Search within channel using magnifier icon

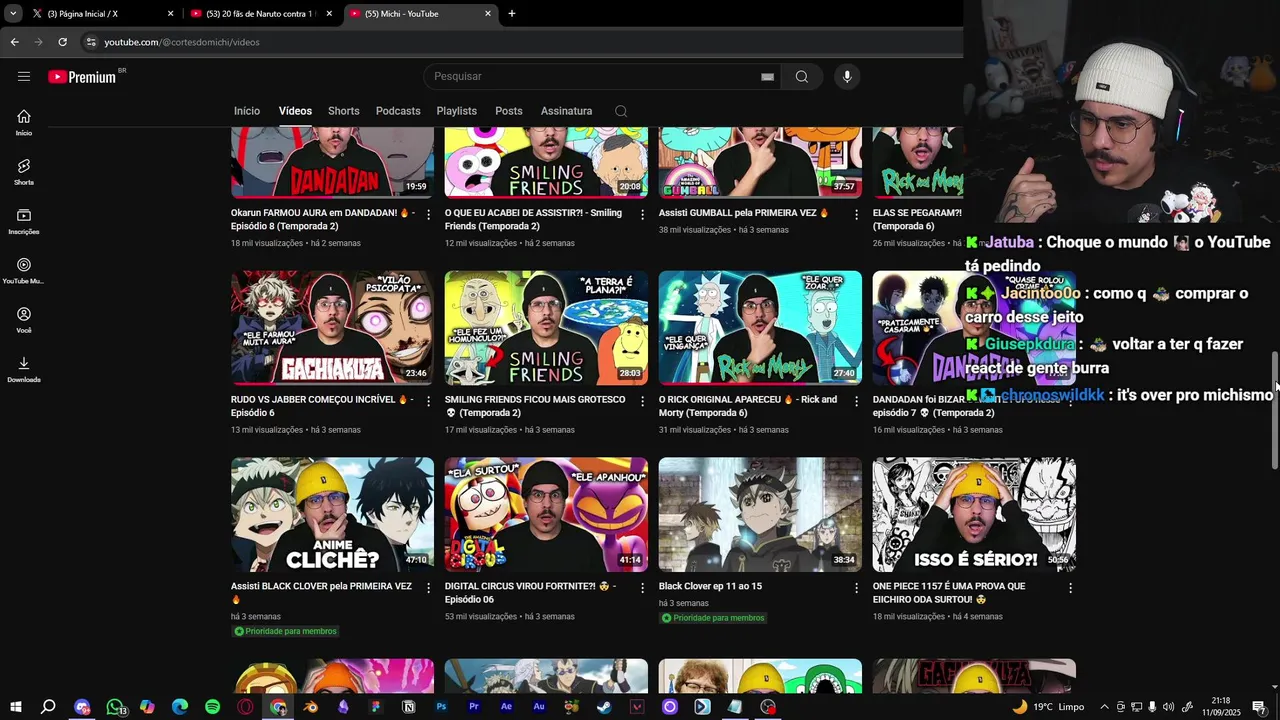click(621, 111)
